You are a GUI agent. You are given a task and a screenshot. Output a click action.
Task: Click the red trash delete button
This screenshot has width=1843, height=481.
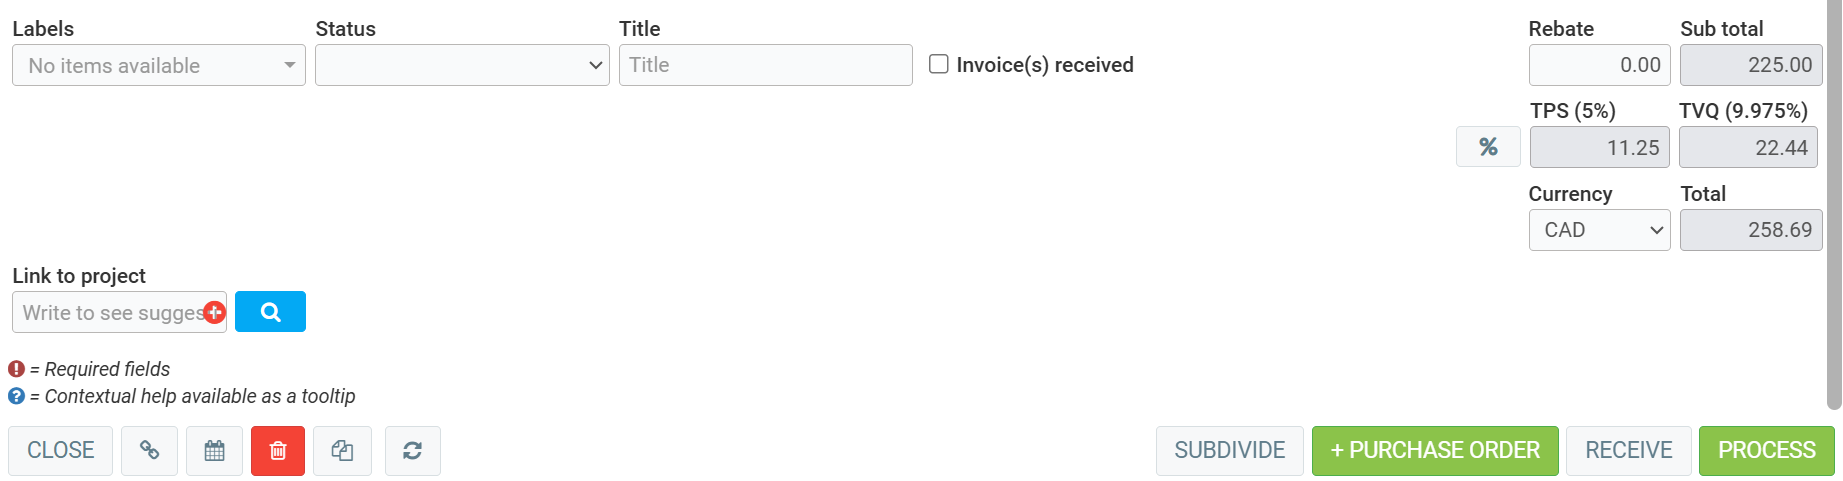pos(278,451)
